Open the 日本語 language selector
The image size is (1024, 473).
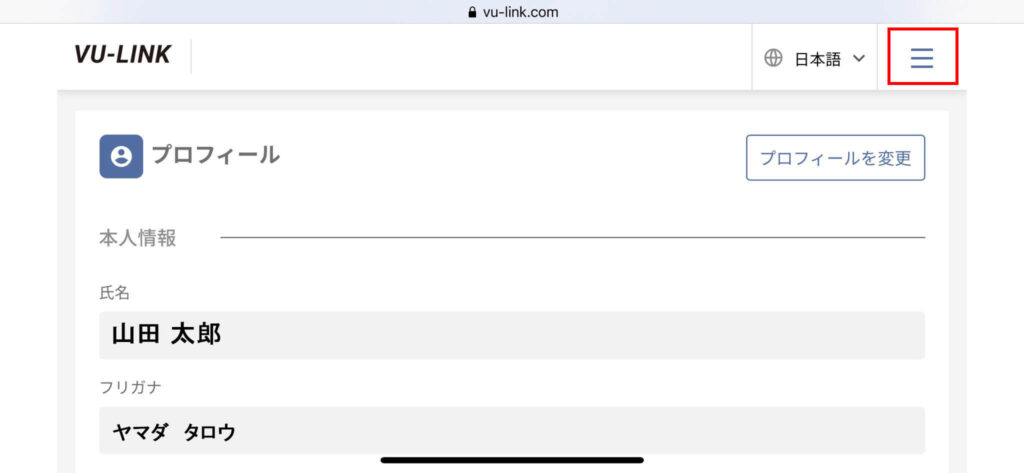point(814,59)
